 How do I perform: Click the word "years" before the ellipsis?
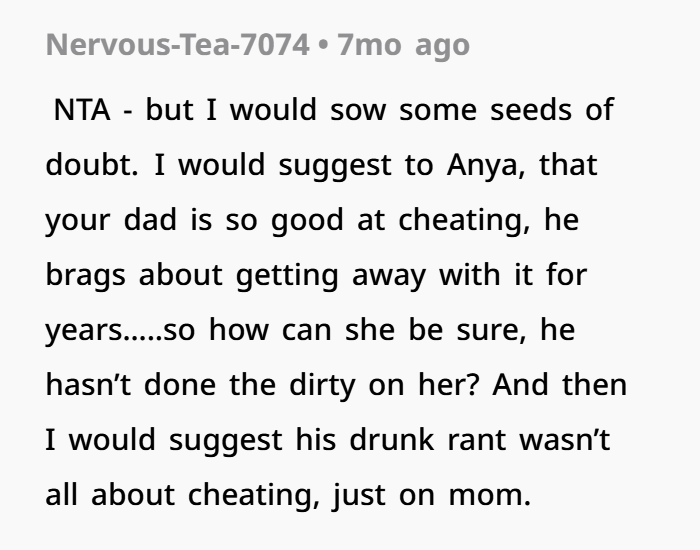82,330
